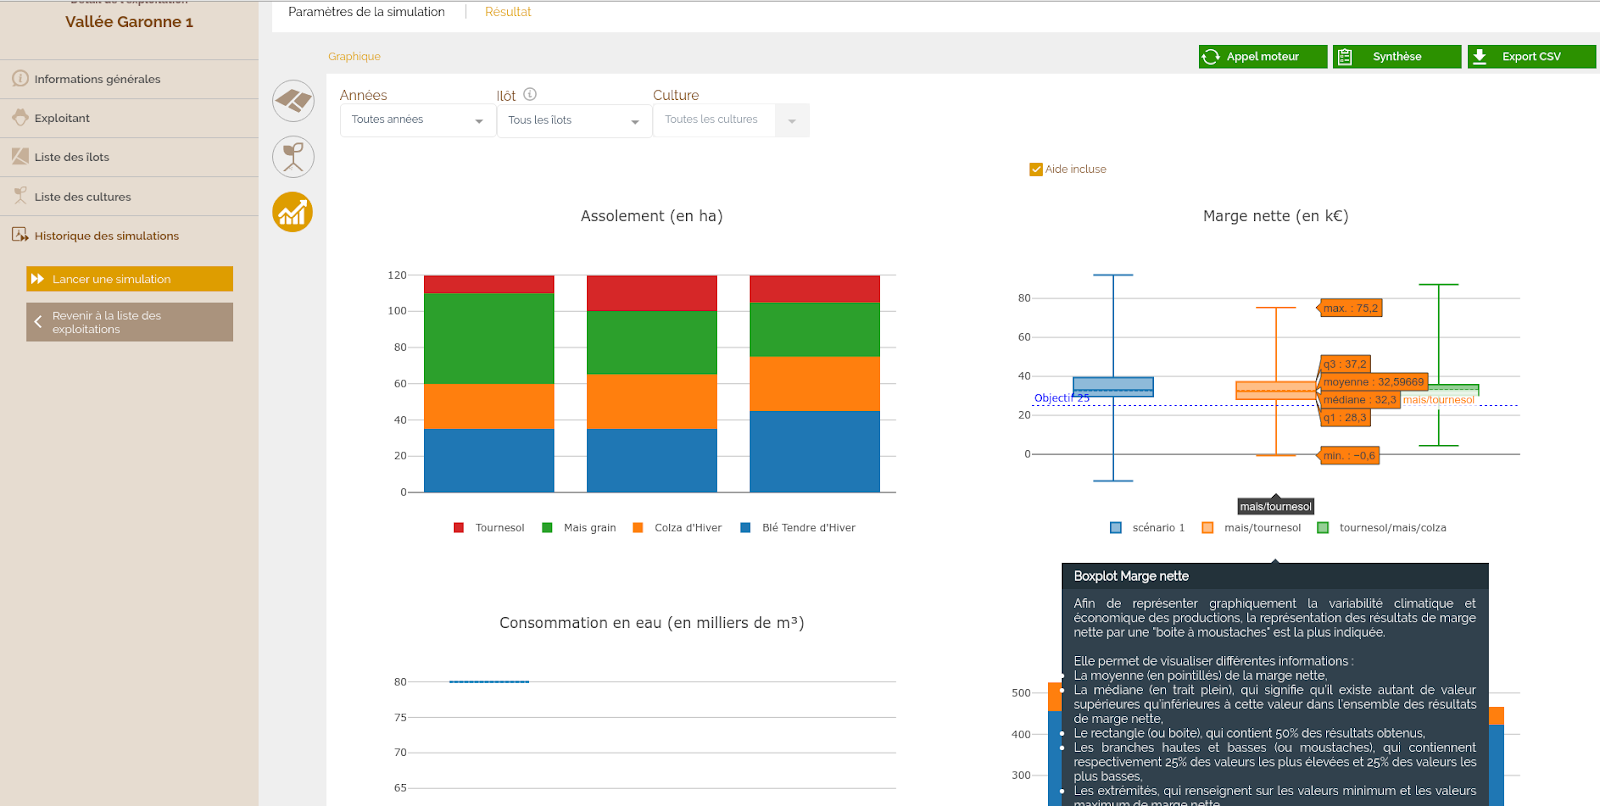
Task: Click the 'max. : 75,2' boxplot label
Action: [1350, 308]
